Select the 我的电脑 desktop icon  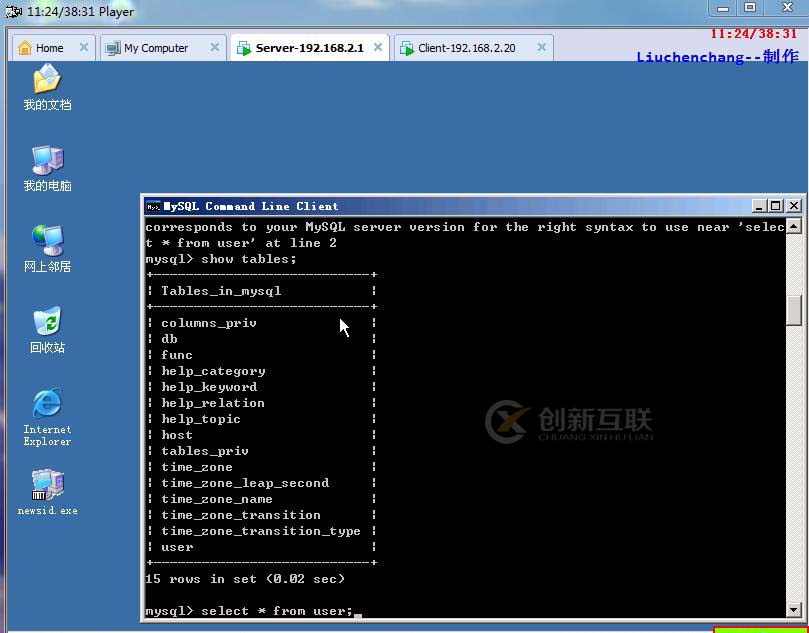[47, 168]
